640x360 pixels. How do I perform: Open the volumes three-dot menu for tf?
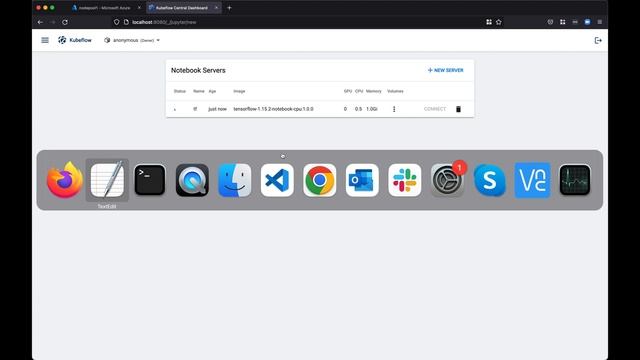[x=394, y=109]
